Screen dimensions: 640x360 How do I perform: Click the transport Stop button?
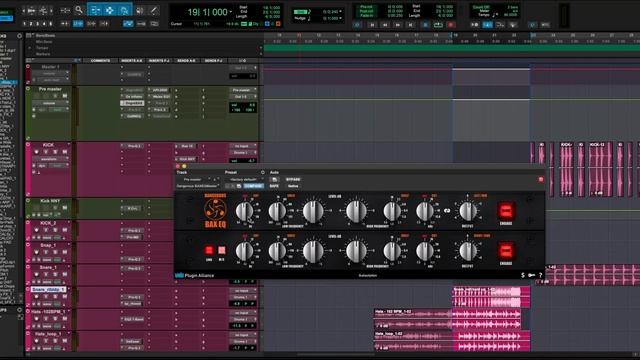[424, 25]
